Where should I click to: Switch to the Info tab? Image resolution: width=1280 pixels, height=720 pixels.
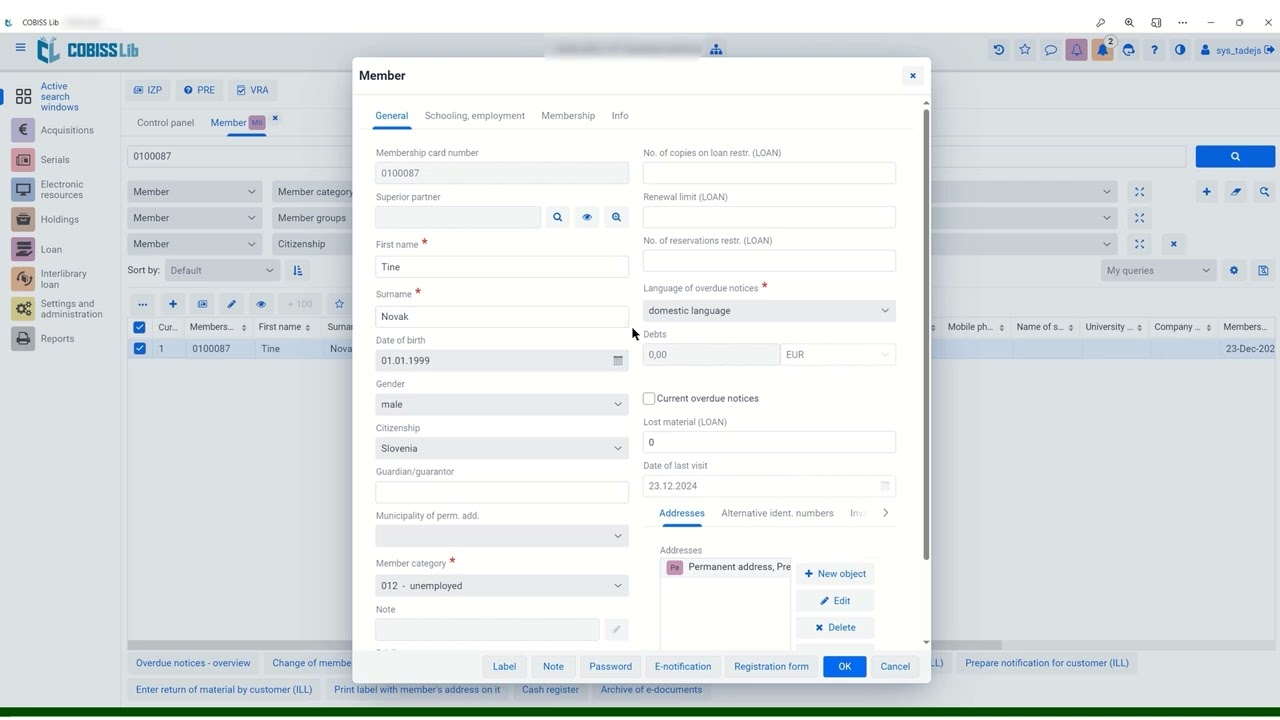click(x=620, y=116)
